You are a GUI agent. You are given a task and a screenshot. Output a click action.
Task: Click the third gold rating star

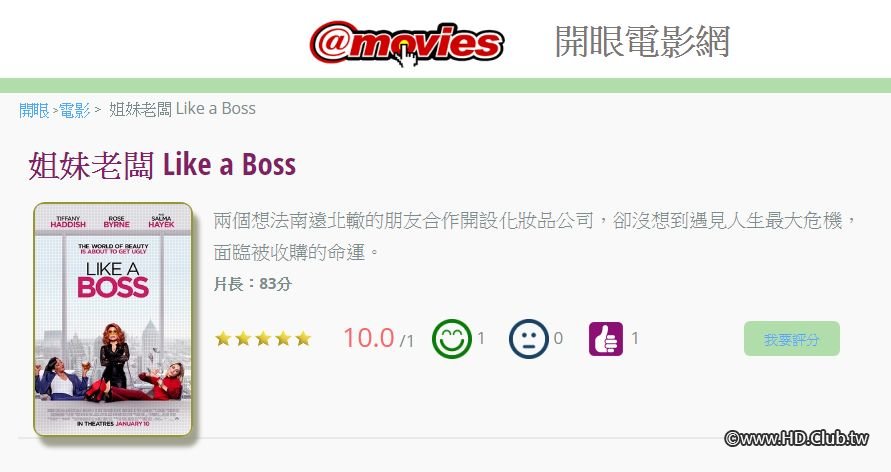tap(263, 339)
